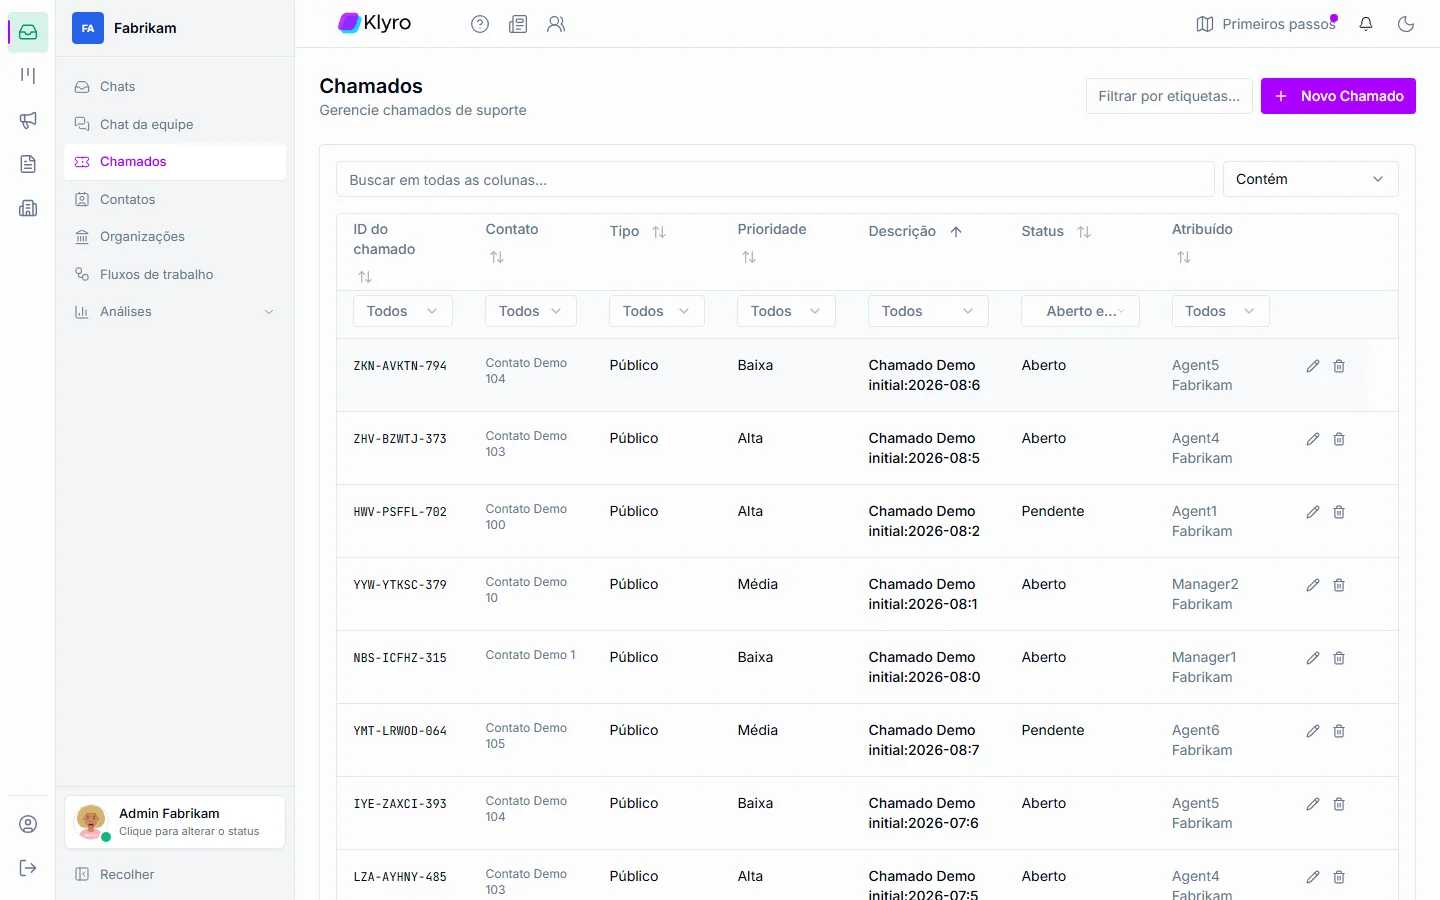The image size is (1440, 900).
Task: Open the Contém match mode dropdown
Action: point(1310,179)
